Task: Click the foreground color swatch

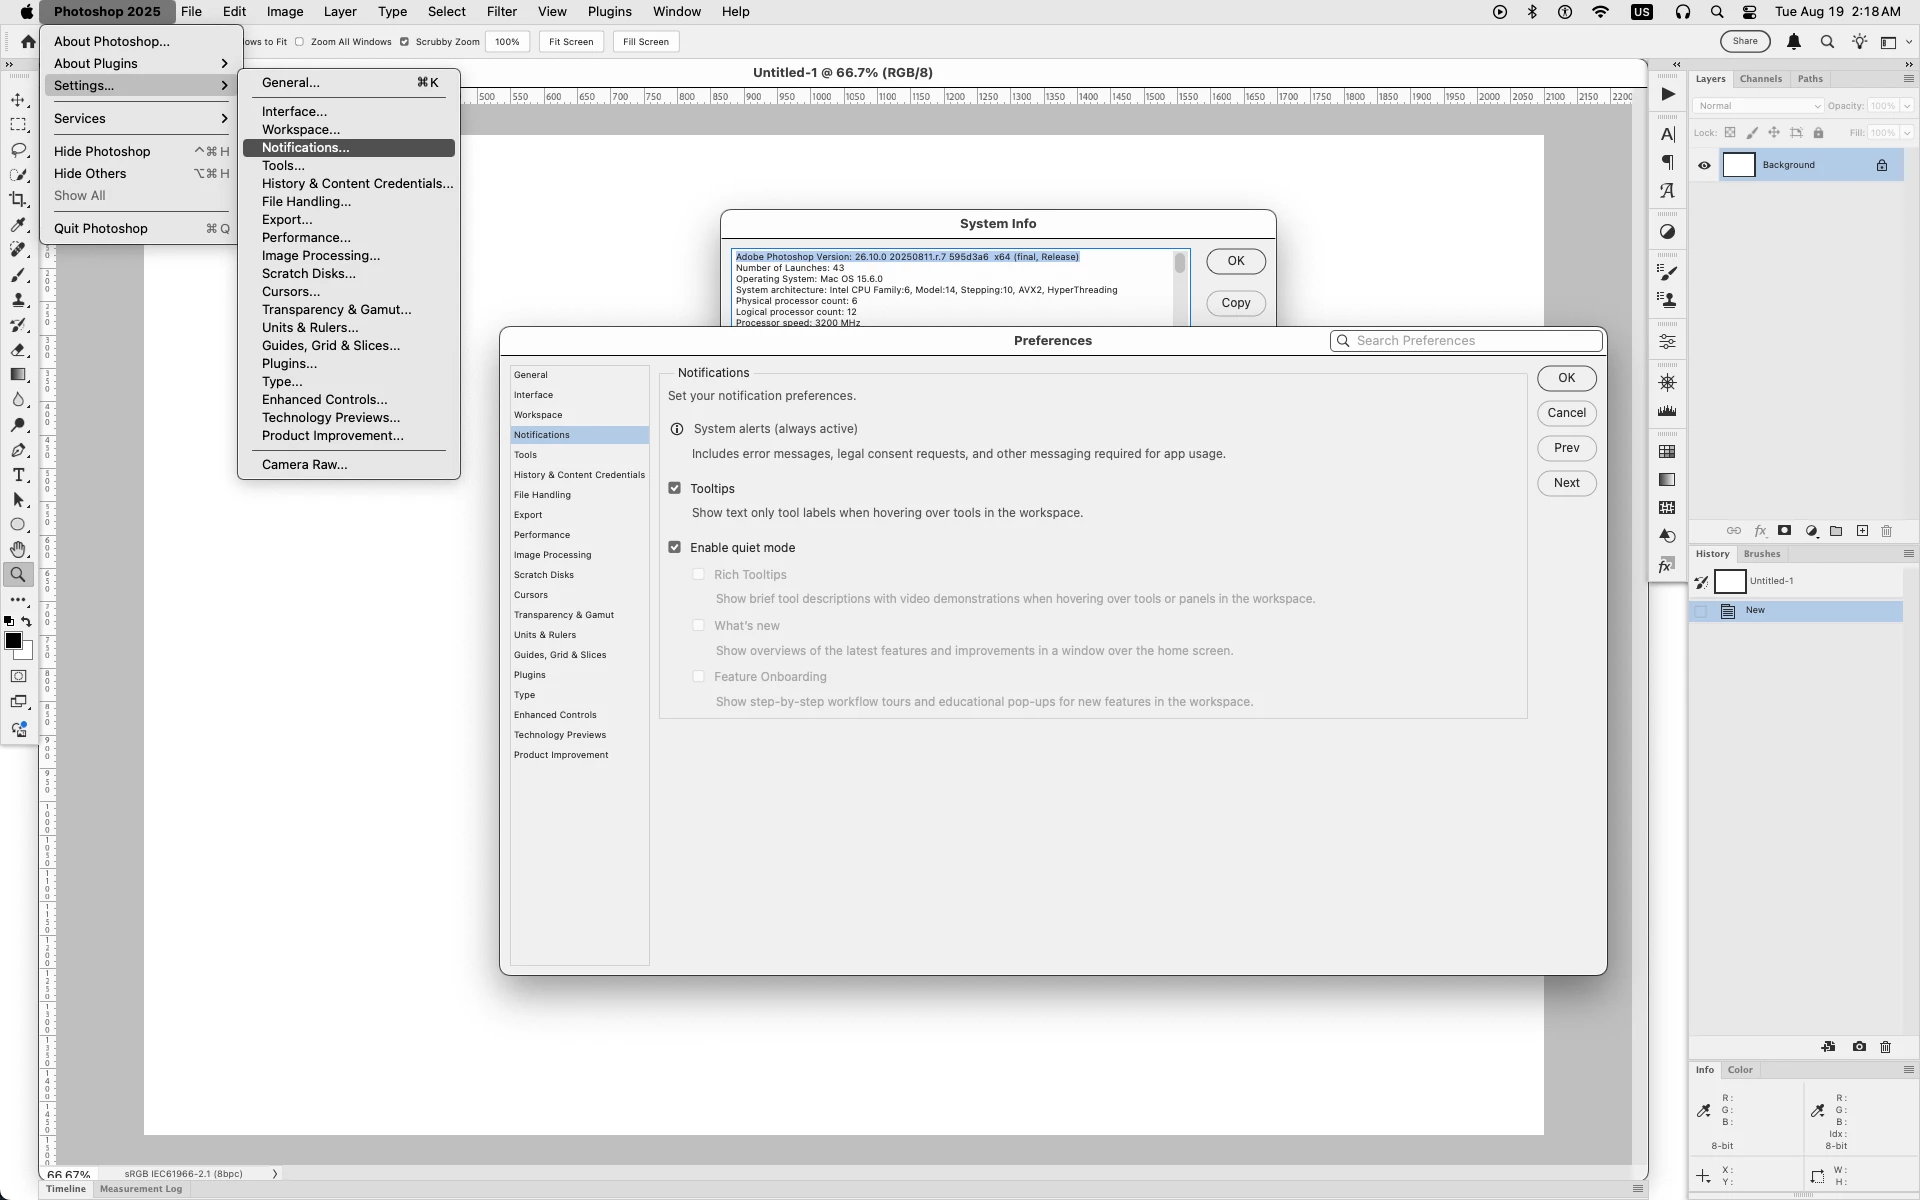Action: [13, 641]
